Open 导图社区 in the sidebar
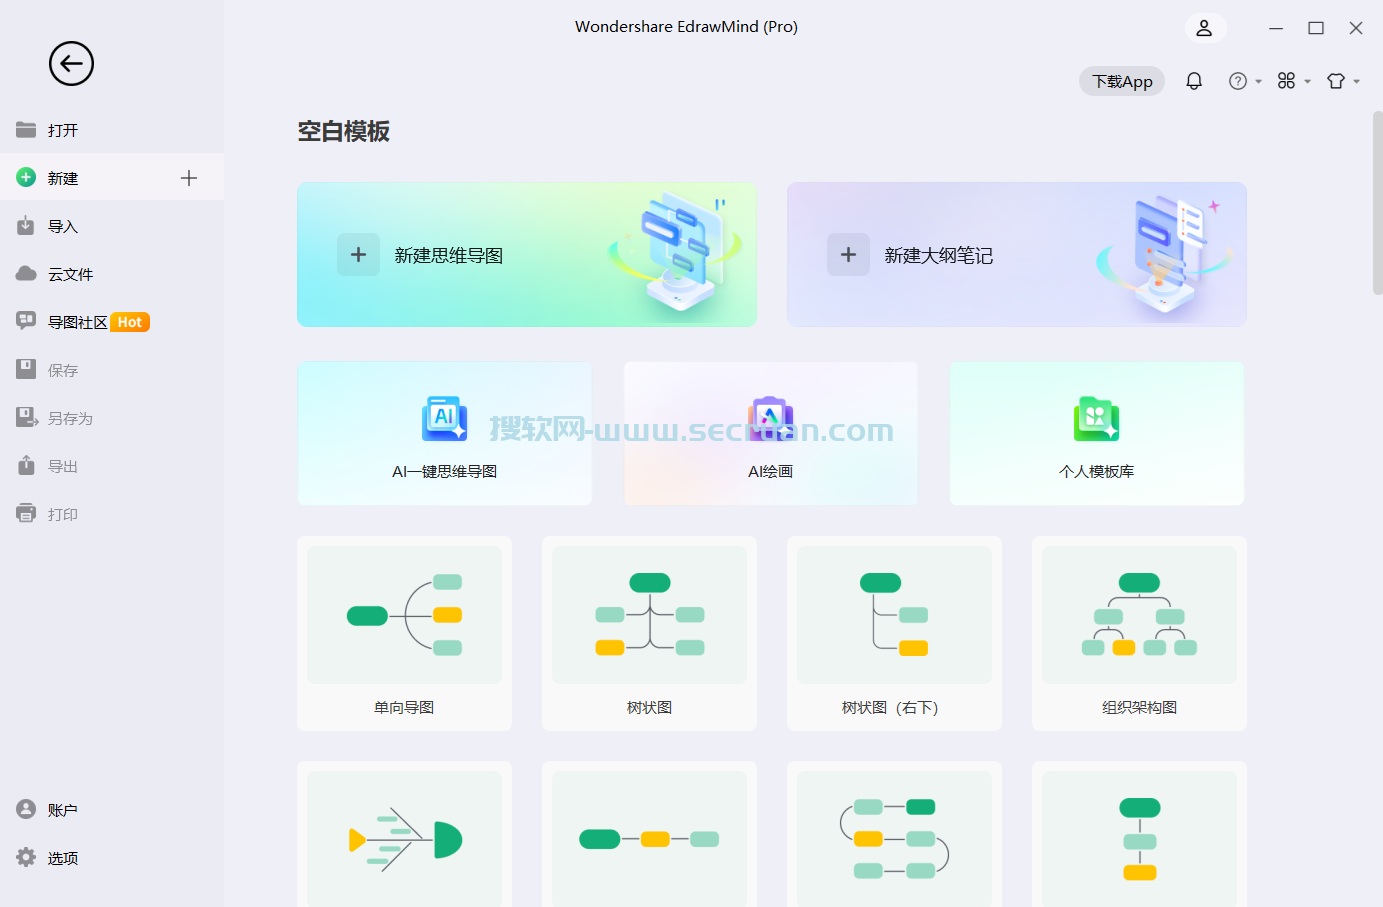Viewport: 1383px width, 907px height. 112,322
